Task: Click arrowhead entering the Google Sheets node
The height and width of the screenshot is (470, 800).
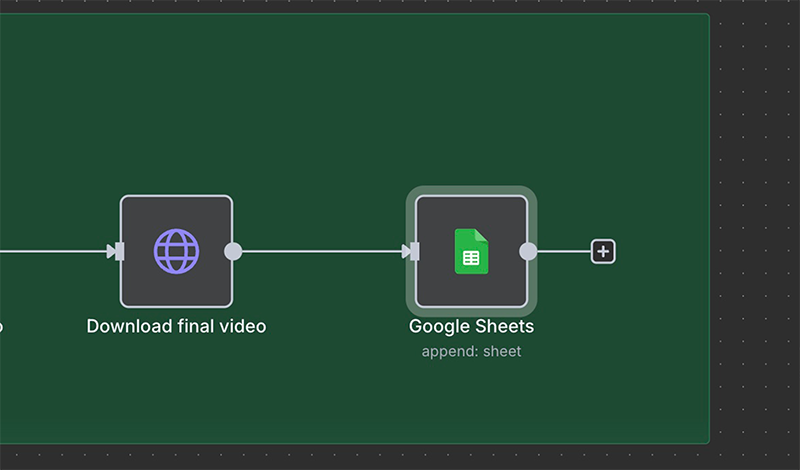Action: (406, 251)
